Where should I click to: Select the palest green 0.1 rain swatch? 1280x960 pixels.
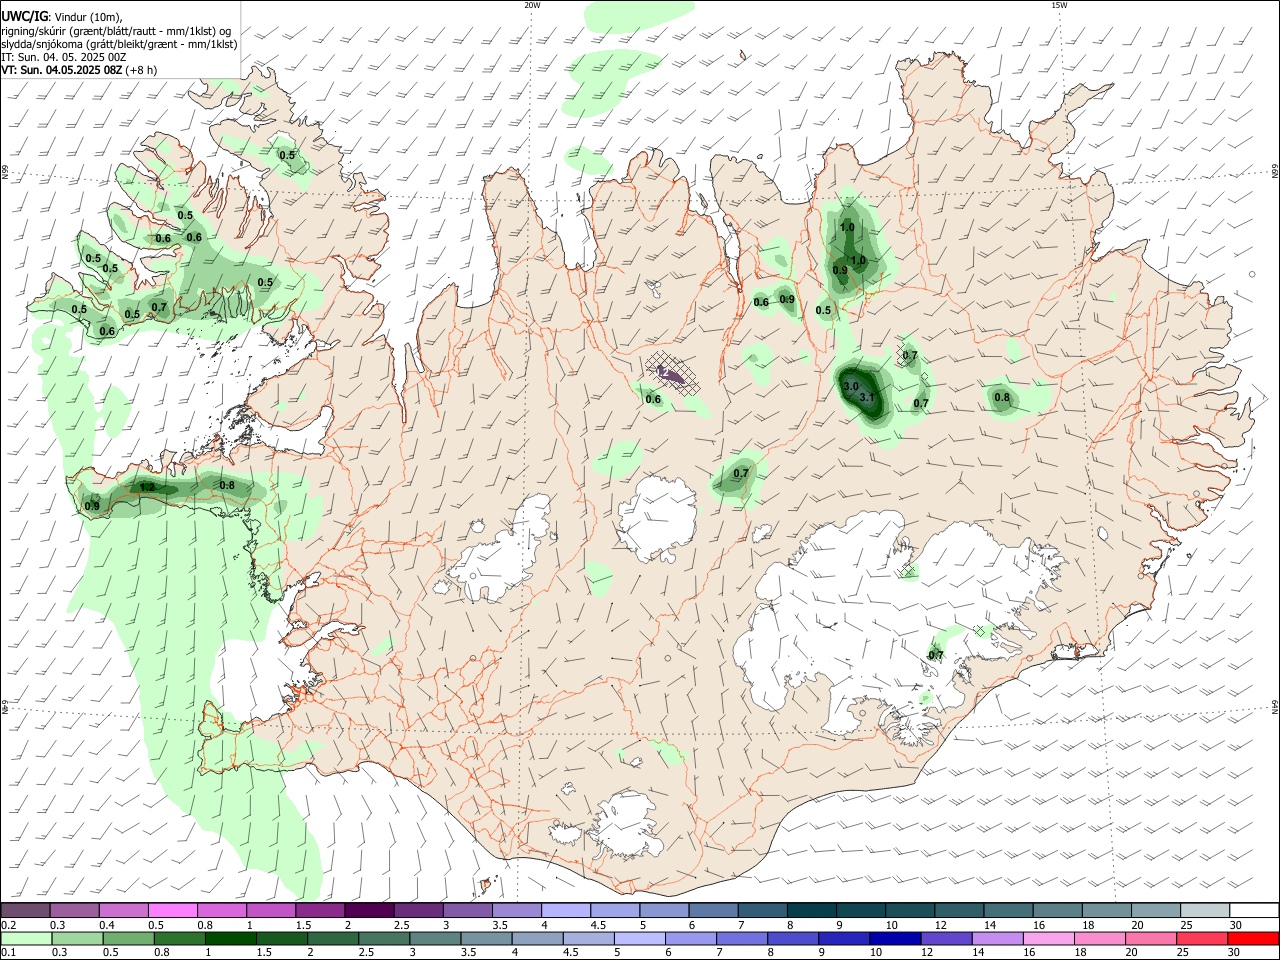[x=25, y=939]
